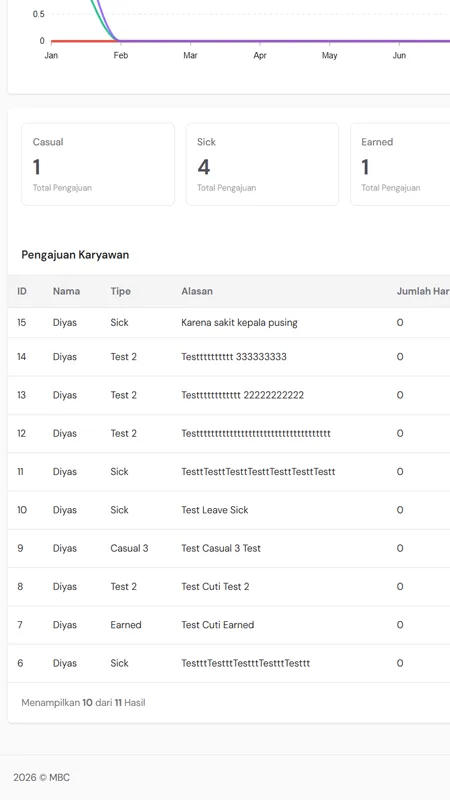Viewport: 450px width, 800px height.
Task: Click the Jan label on chart axis
Action: pos(51,55)
